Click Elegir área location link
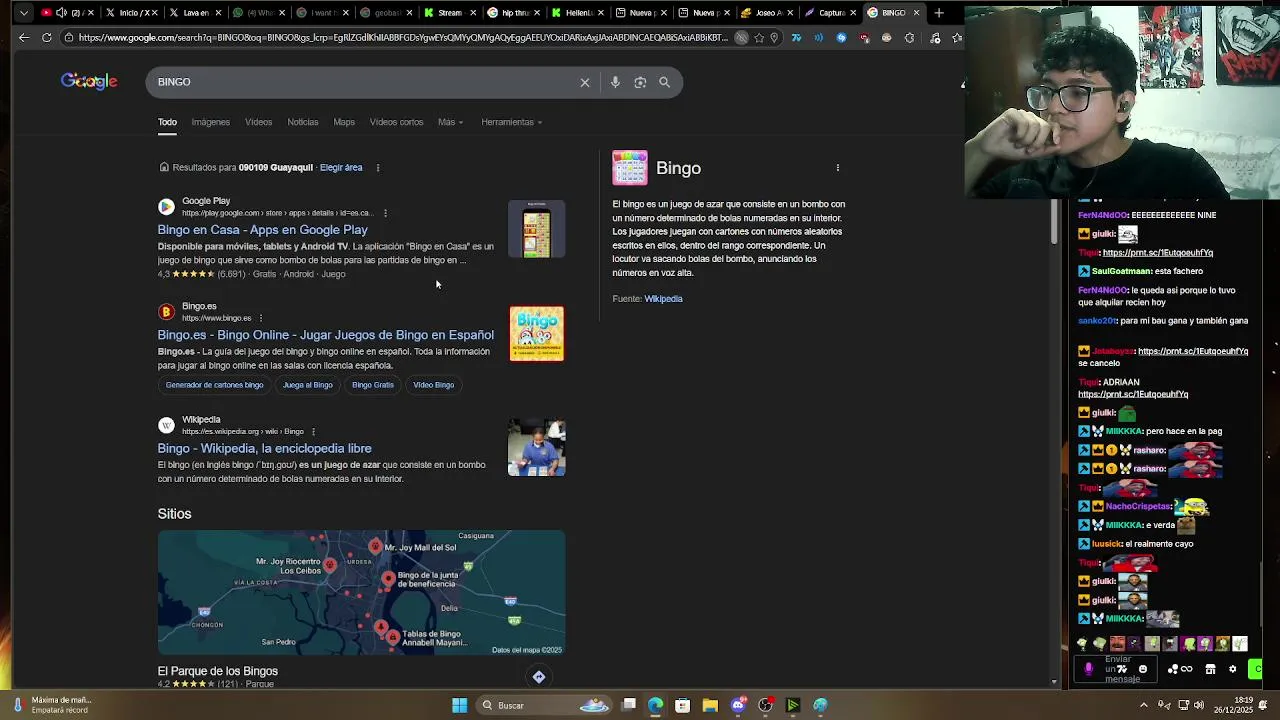This screenshot has height=720, width=1280. 341,167
